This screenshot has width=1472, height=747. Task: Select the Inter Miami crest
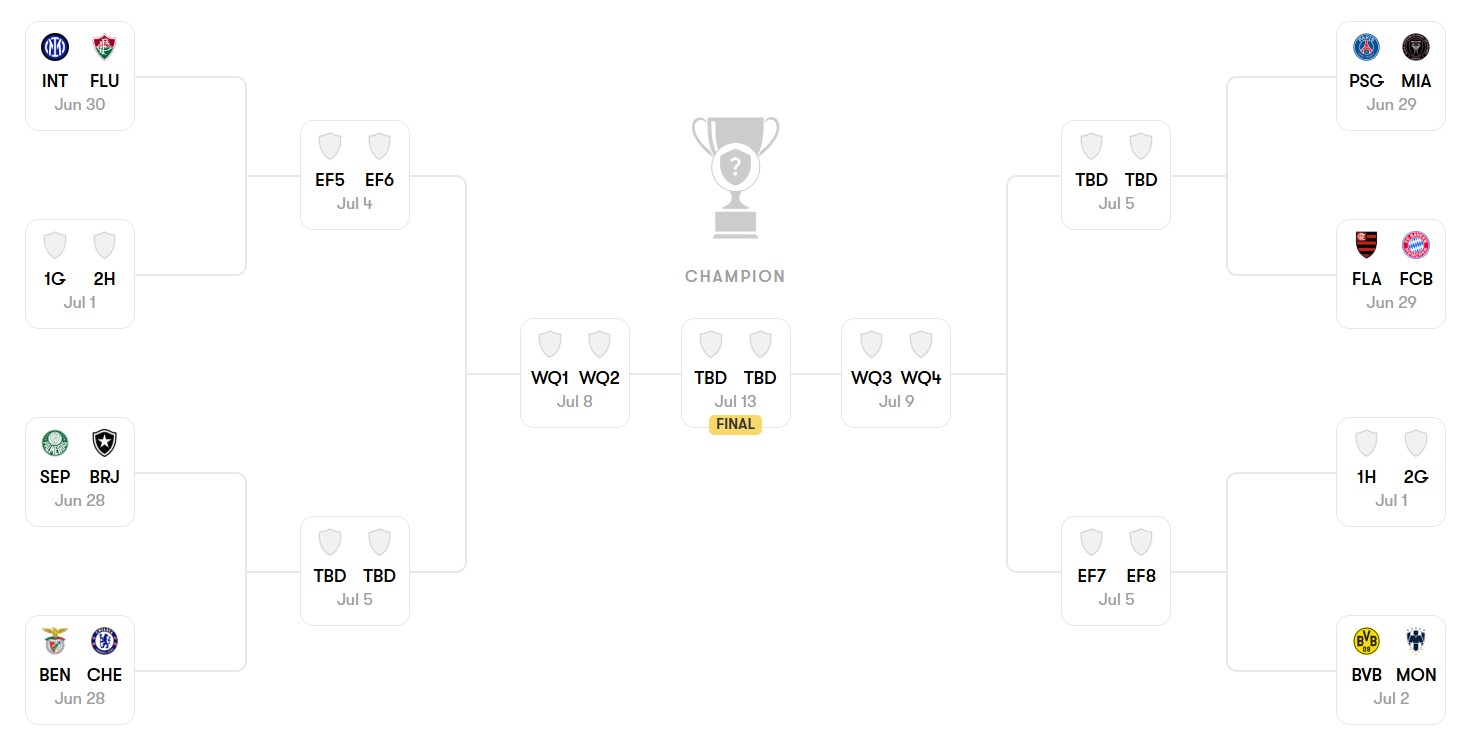coord(1416,47)
